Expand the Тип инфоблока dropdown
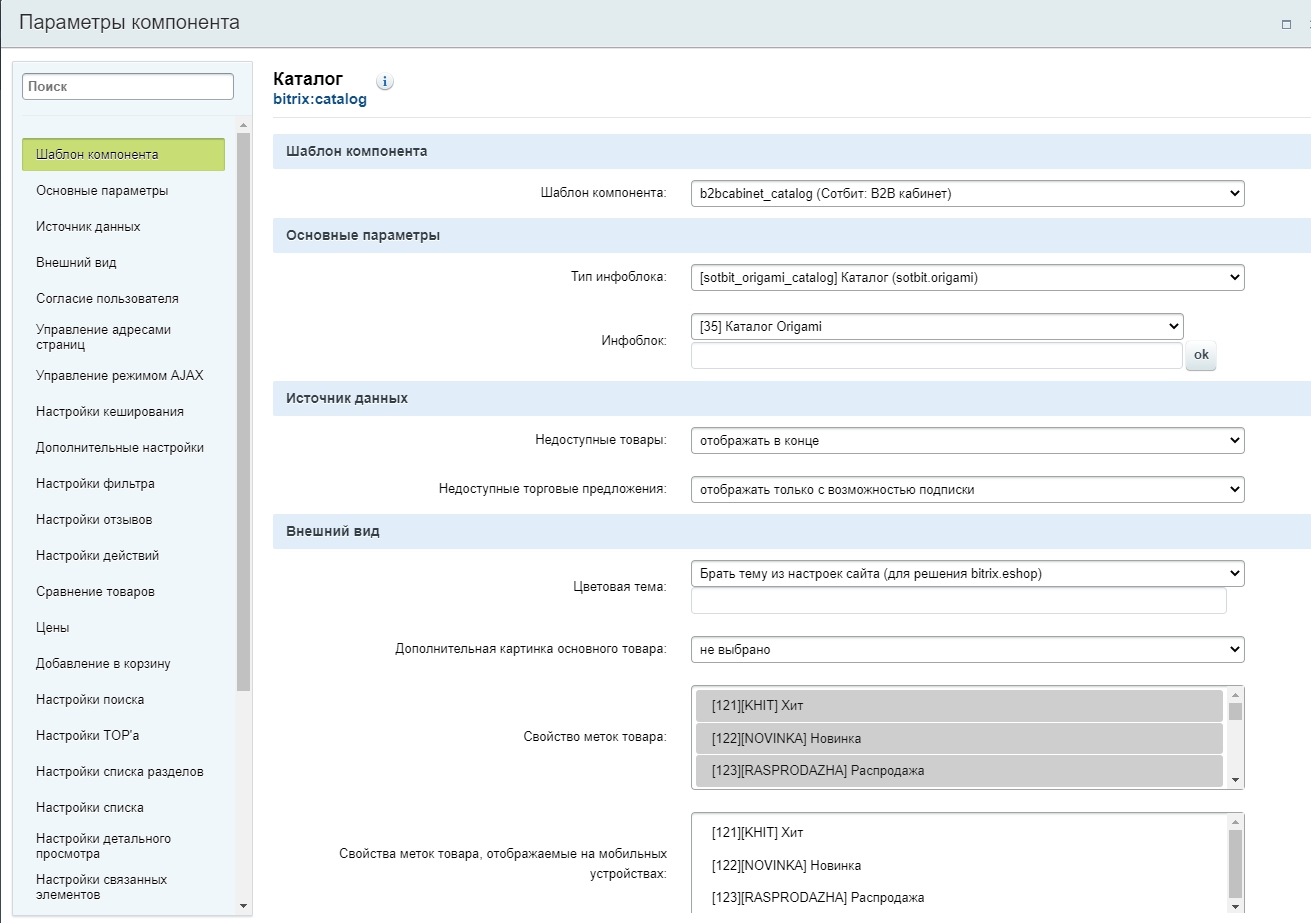Viewport: 1311px width, 923px height. (x=967, y=278)
